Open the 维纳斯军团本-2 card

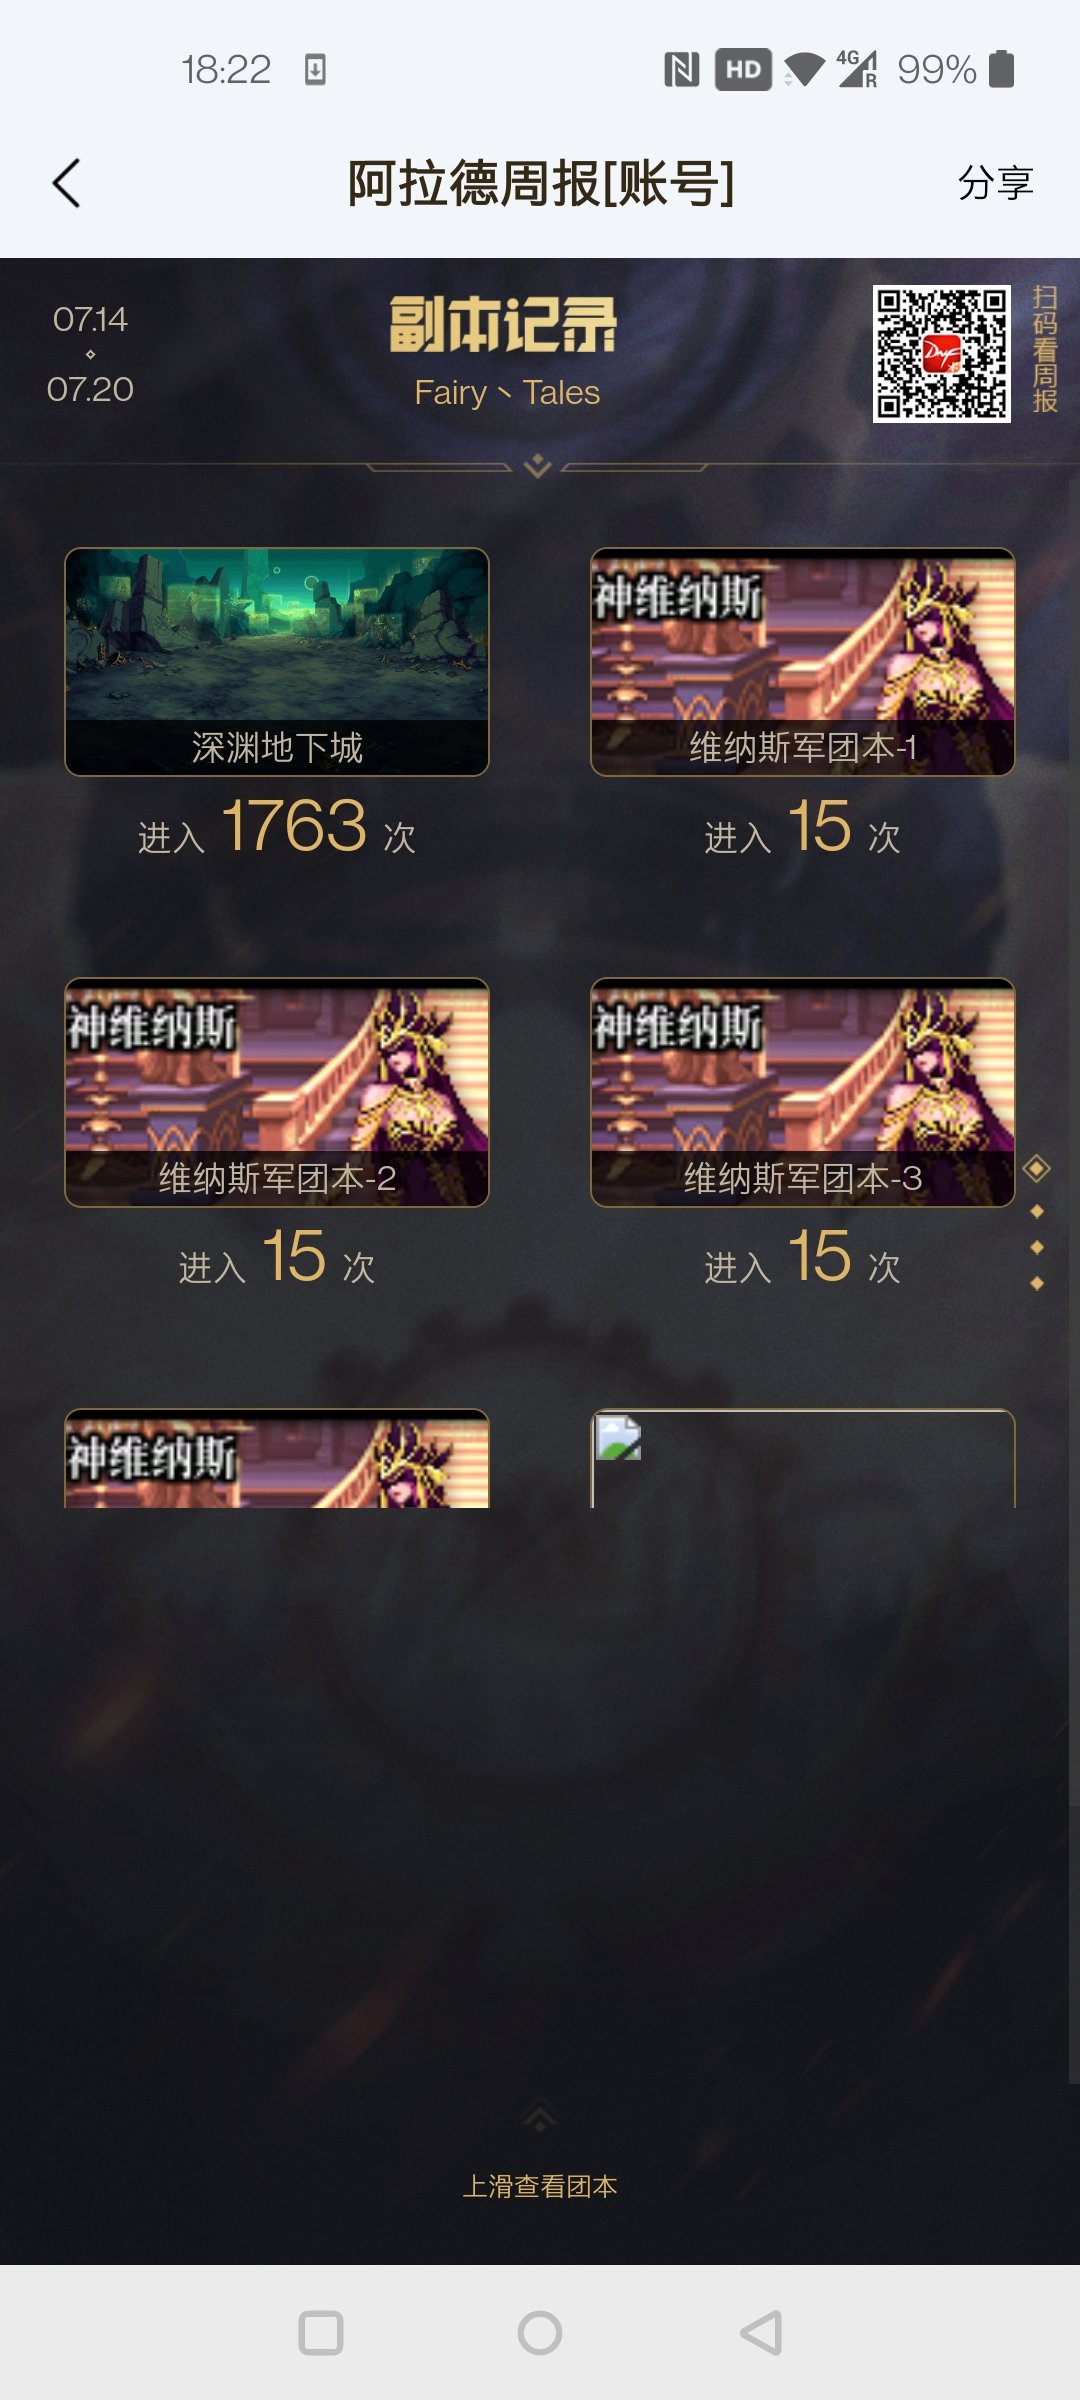click(277, 1092)
